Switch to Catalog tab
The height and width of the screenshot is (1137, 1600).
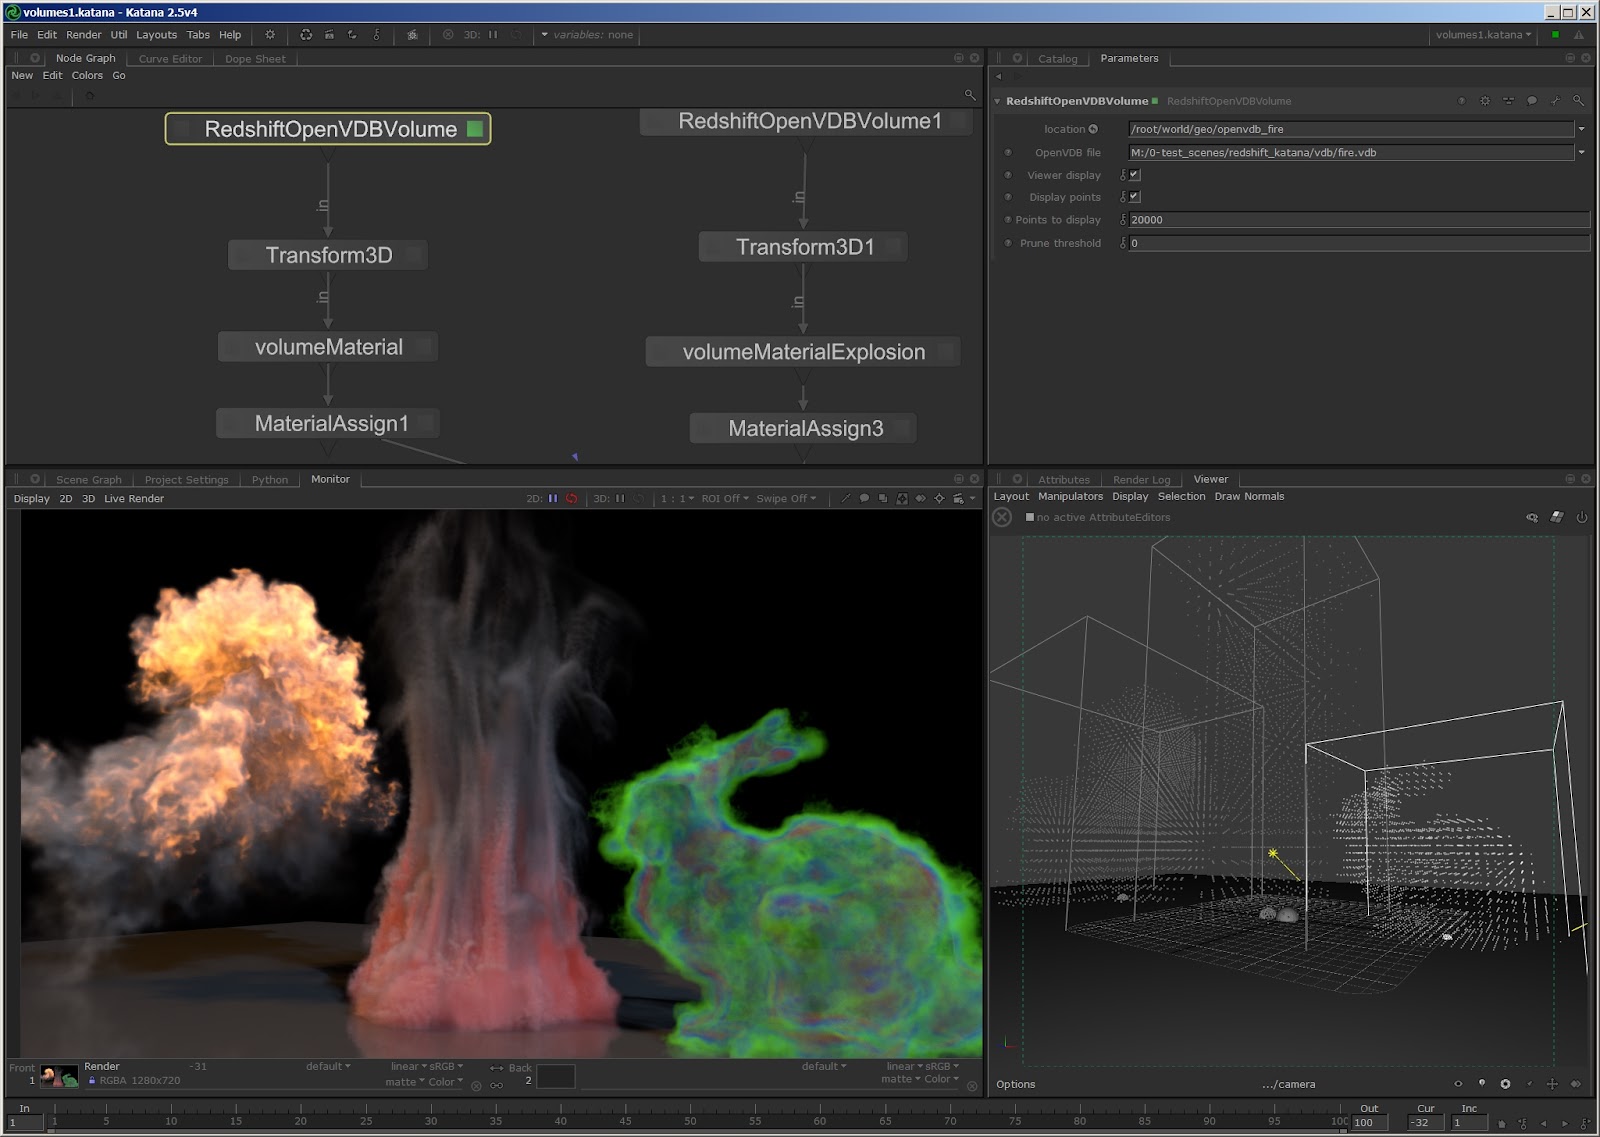(x=1057, y=59)
